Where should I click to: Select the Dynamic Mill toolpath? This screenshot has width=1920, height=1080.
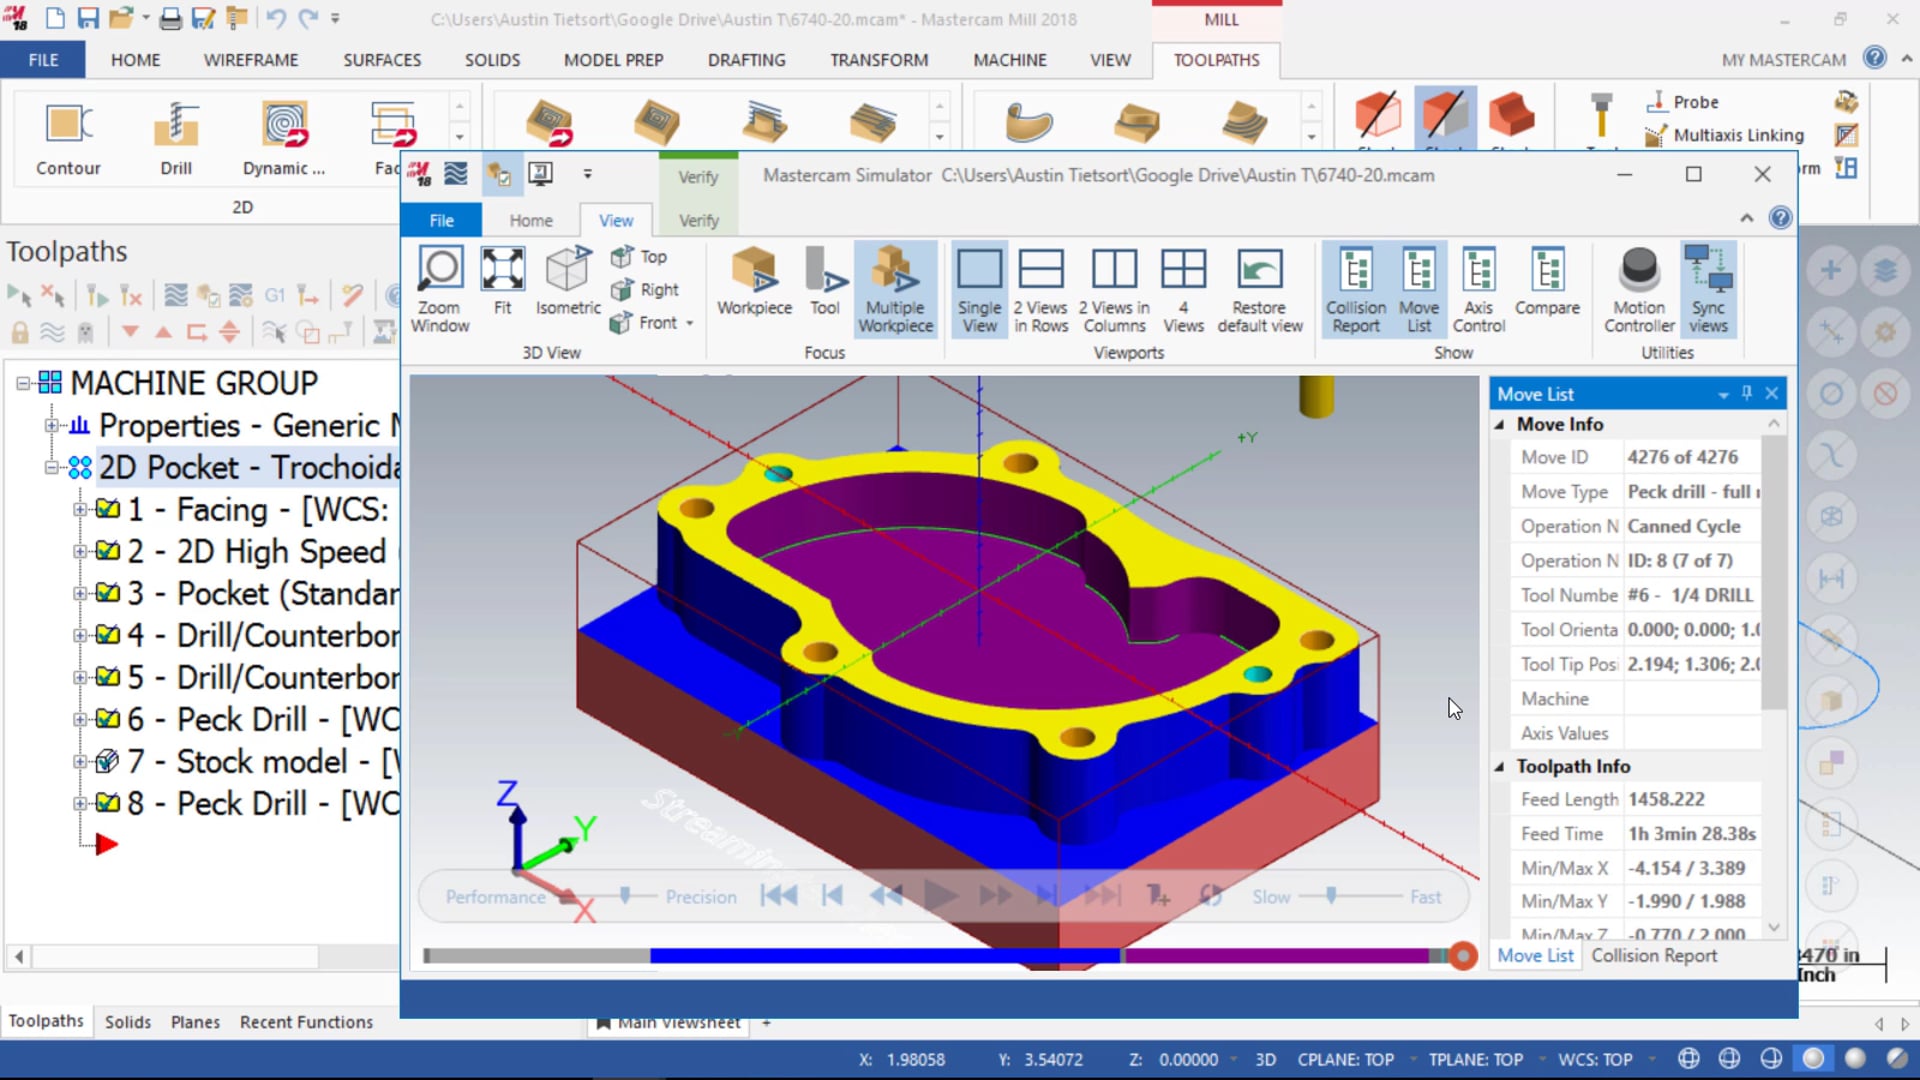point(284,139)
